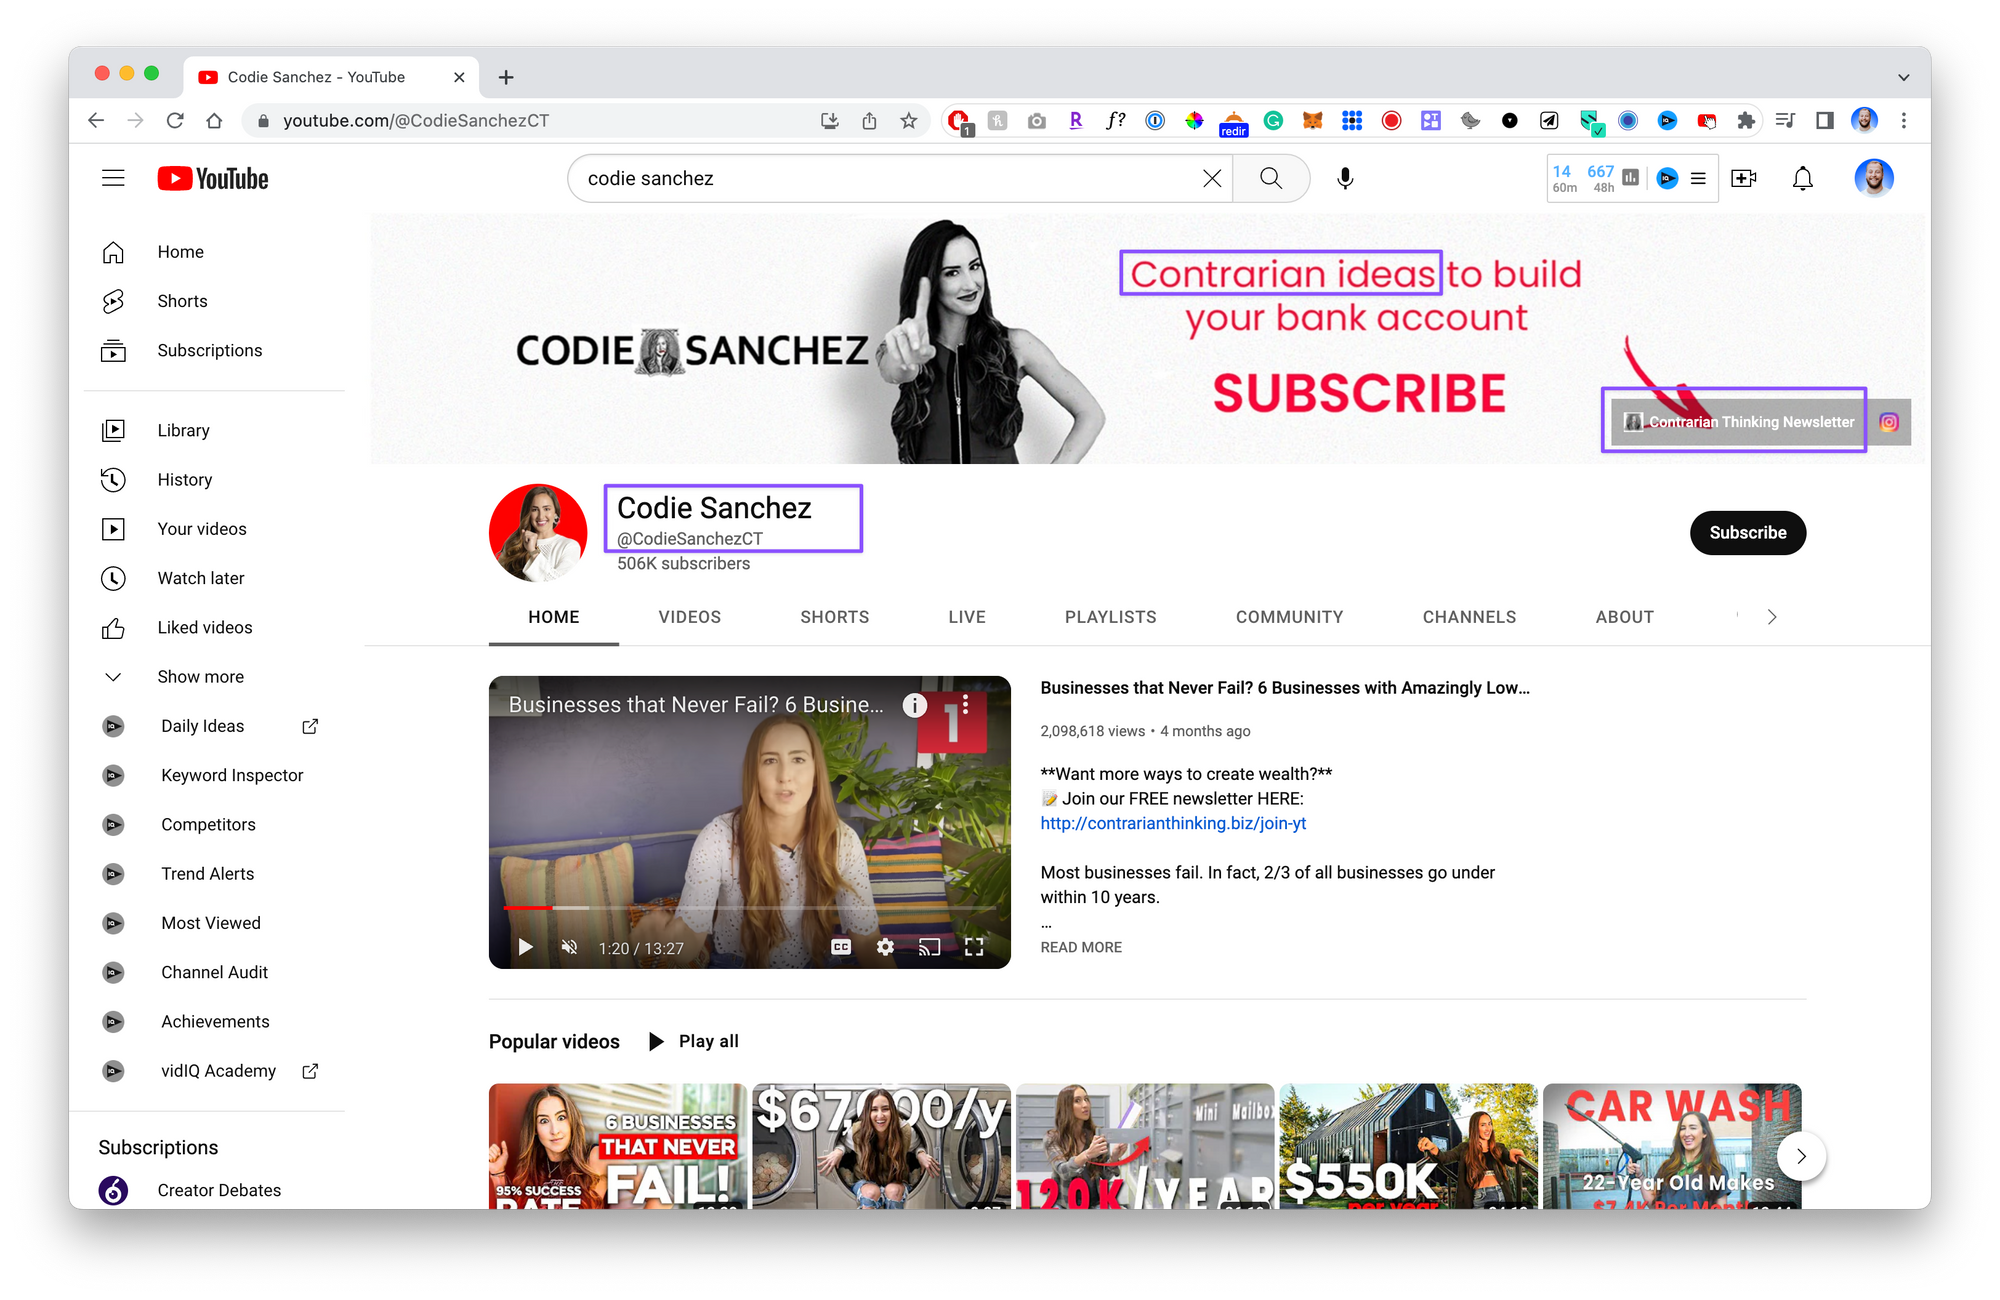Open vidIQ Channel Audit
Screen dimensions: 2000x1300
point(214,972)
